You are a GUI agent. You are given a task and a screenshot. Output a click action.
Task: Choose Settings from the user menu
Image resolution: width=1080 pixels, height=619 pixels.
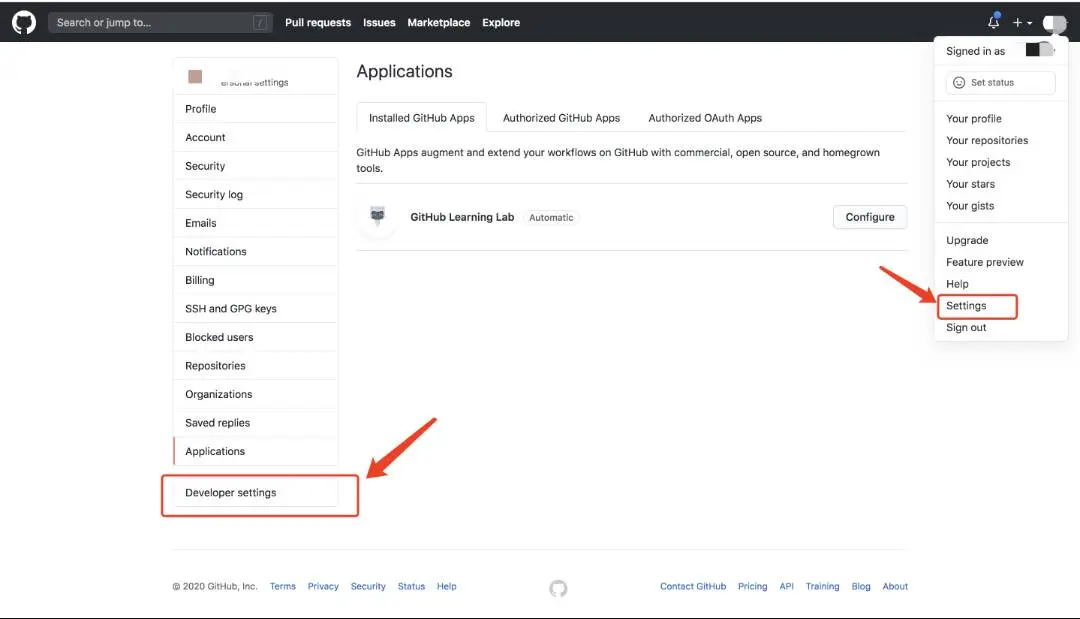(x=966, y=306)
